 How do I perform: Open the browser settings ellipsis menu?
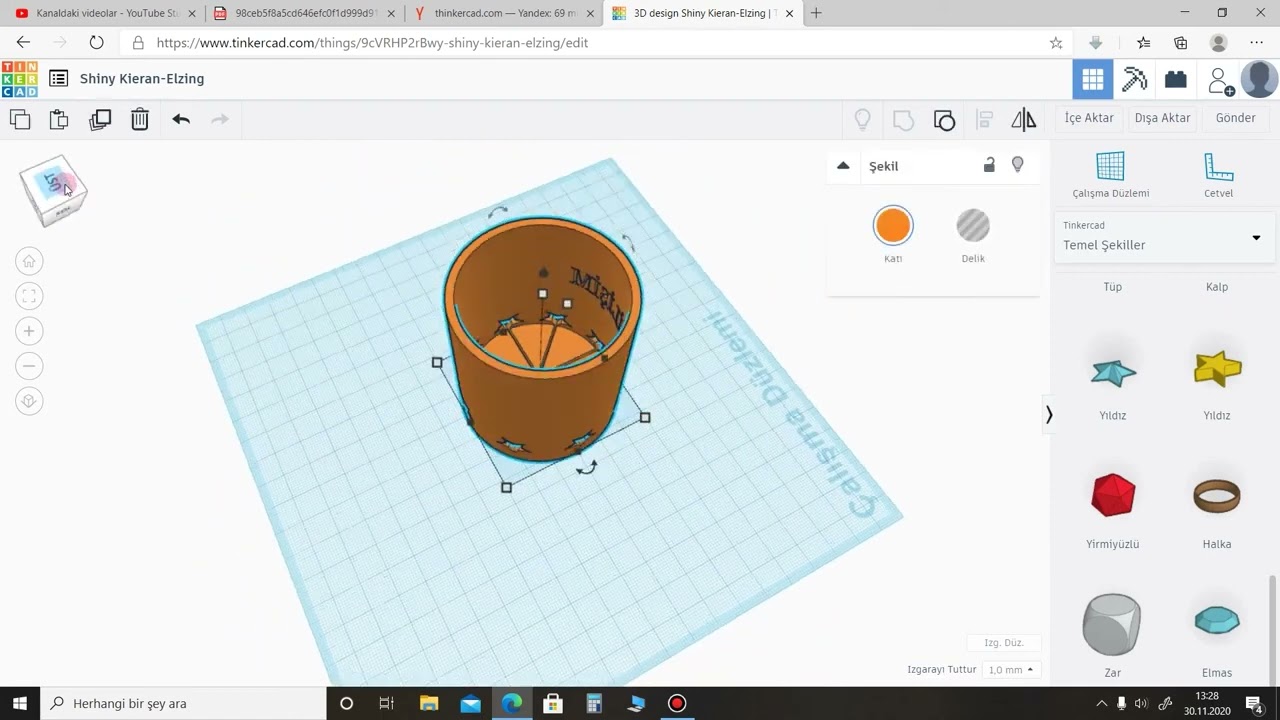(1257, 43)
